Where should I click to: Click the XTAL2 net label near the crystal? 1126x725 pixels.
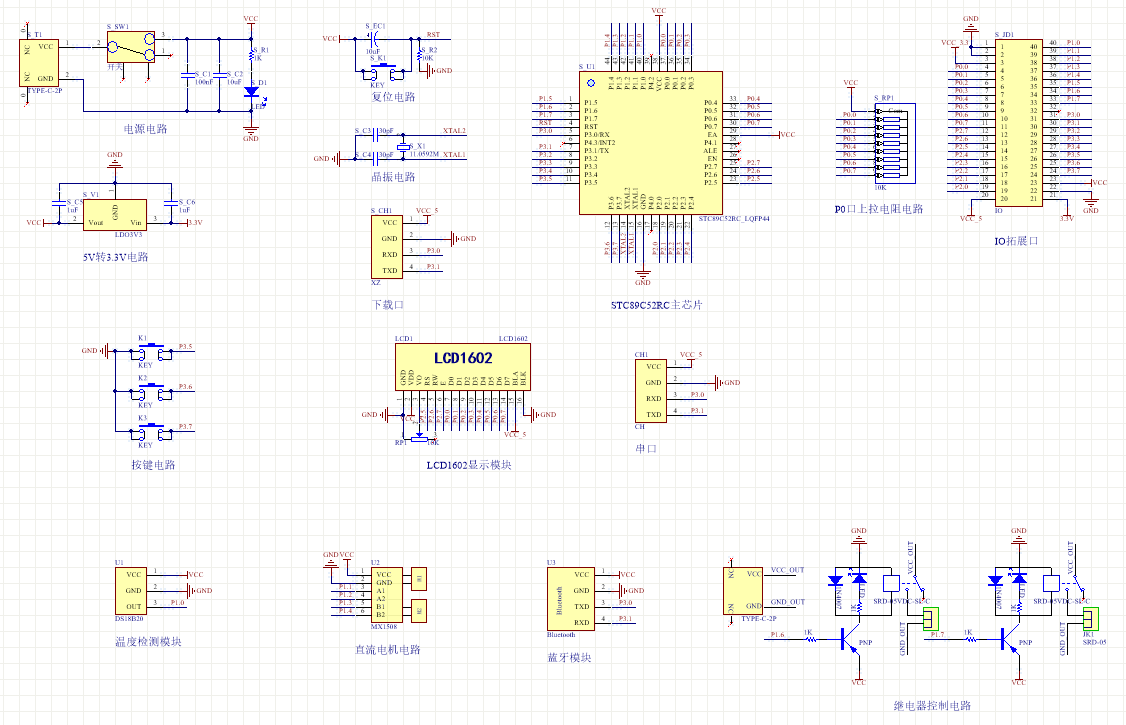coord(454,131)
